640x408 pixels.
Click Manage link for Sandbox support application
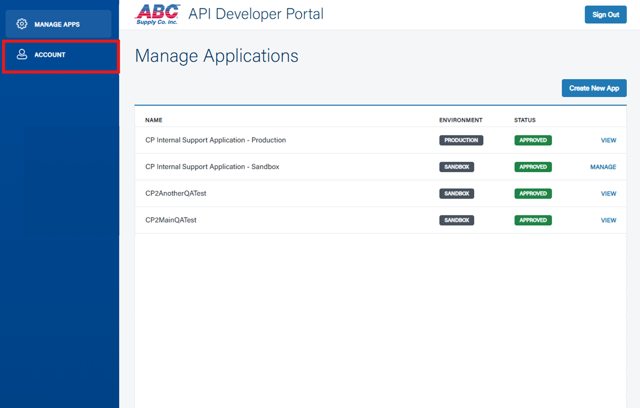coord(603,167)
